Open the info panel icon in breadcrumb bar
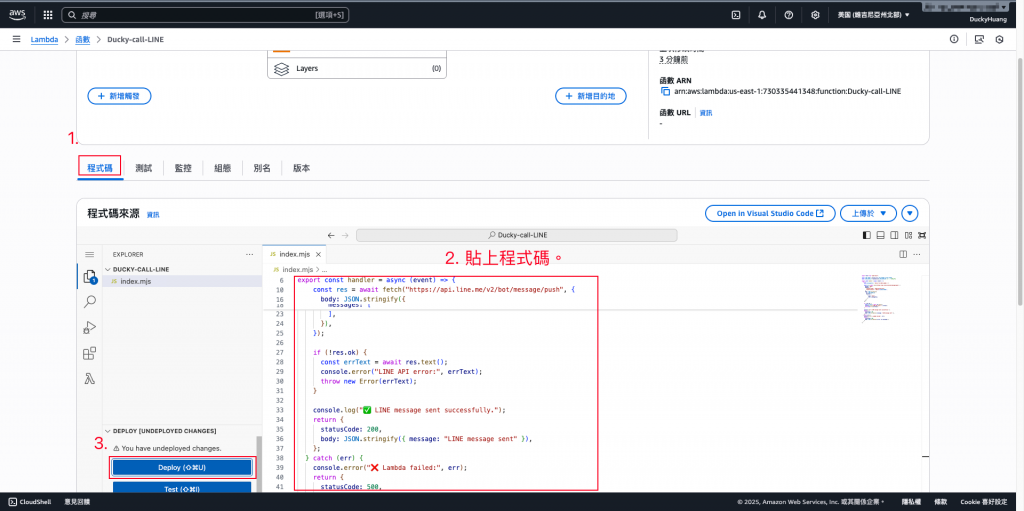The image size is (1024, 511). click(954, 39)
